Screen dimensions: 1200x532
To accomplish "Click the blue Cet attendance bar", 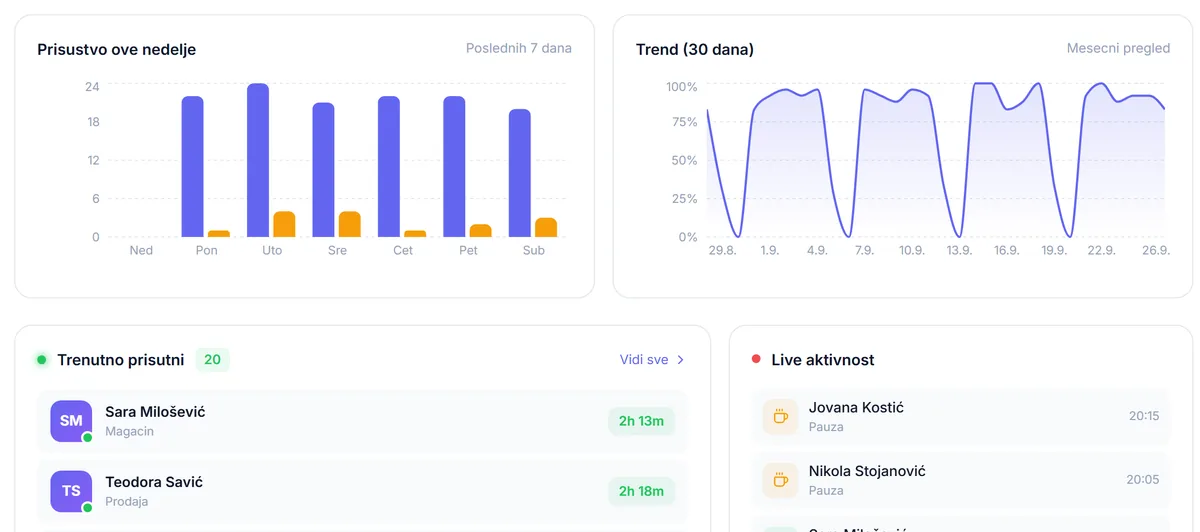I will tap(389, 167).
